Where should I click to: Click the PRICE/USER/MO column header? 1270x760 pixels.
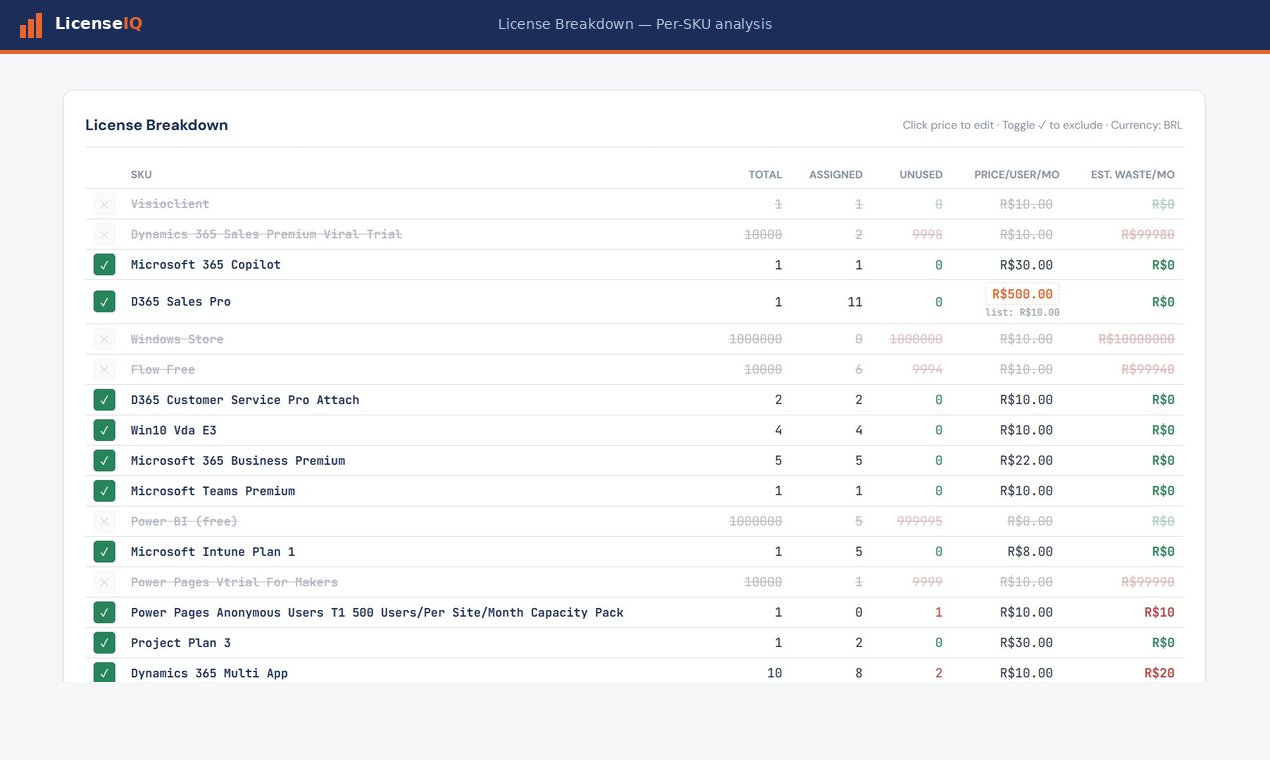[x=1017, y=174]
